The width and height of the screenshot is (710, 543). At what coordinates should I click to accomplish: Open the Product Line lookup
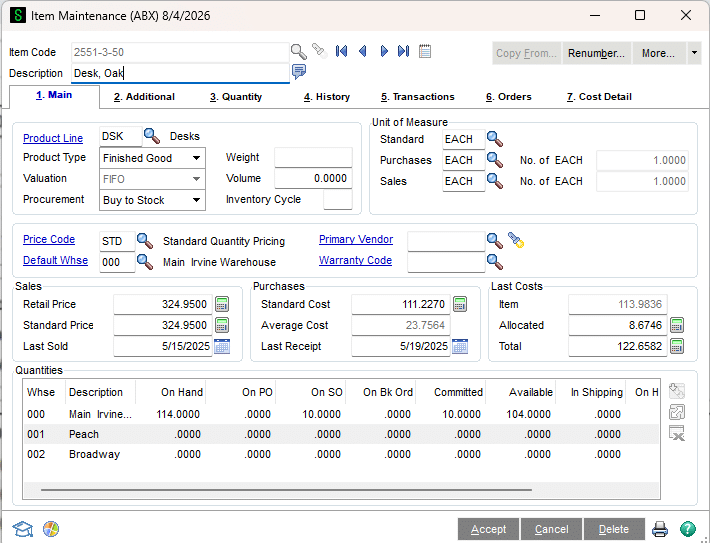152,136
